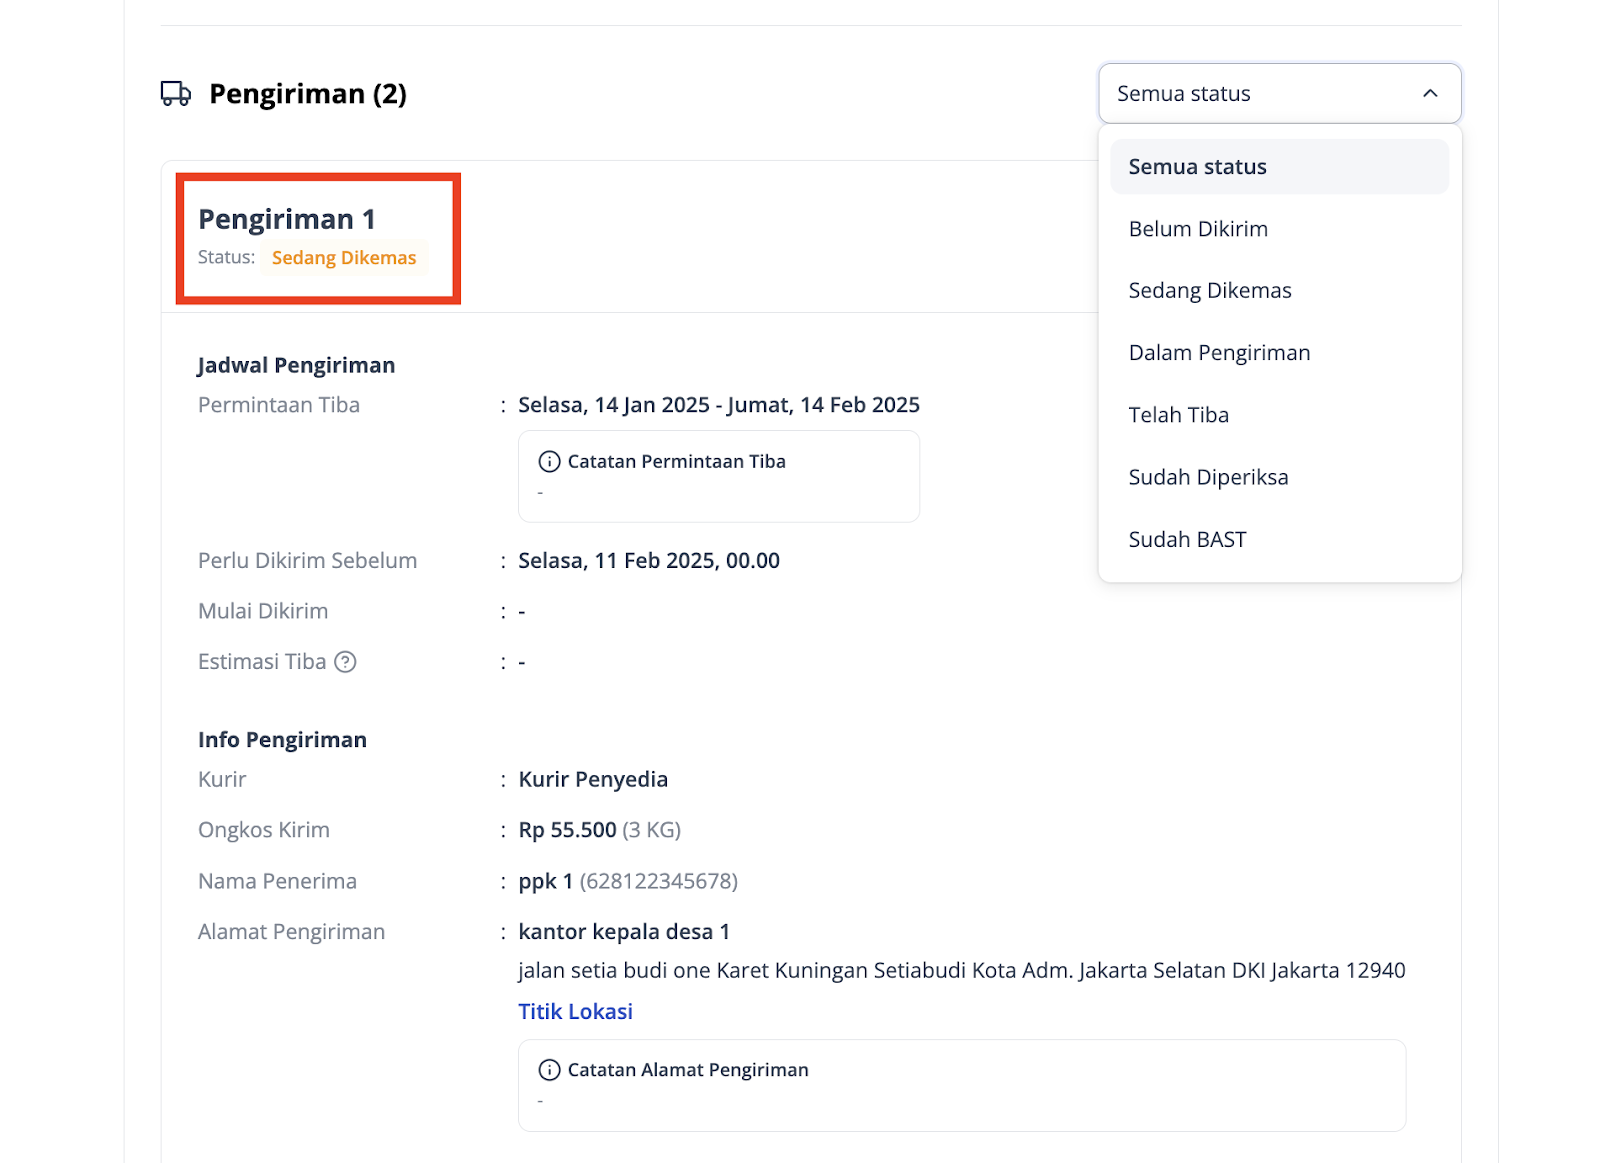
Task: Click the Kurir field label
Action: tap(222, 780)
